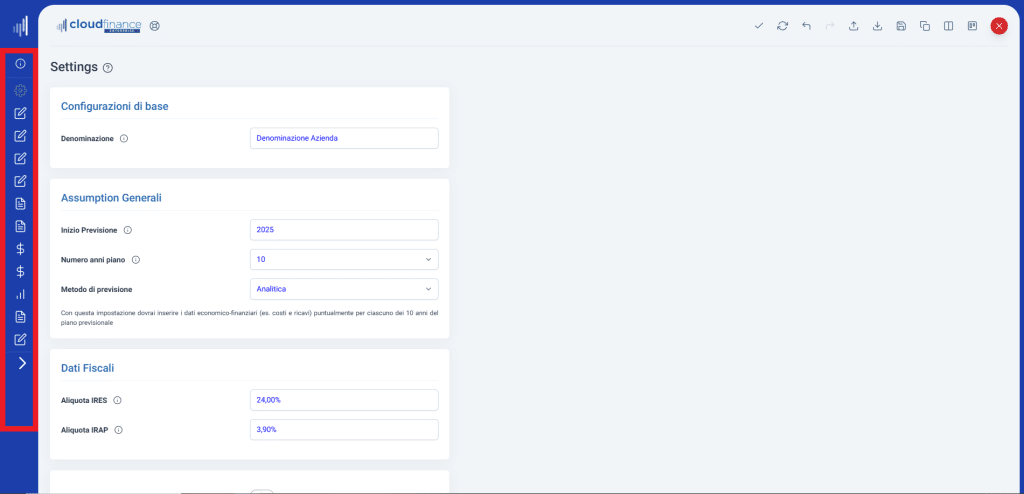Click the duplicate copy icon

[925, 26]
